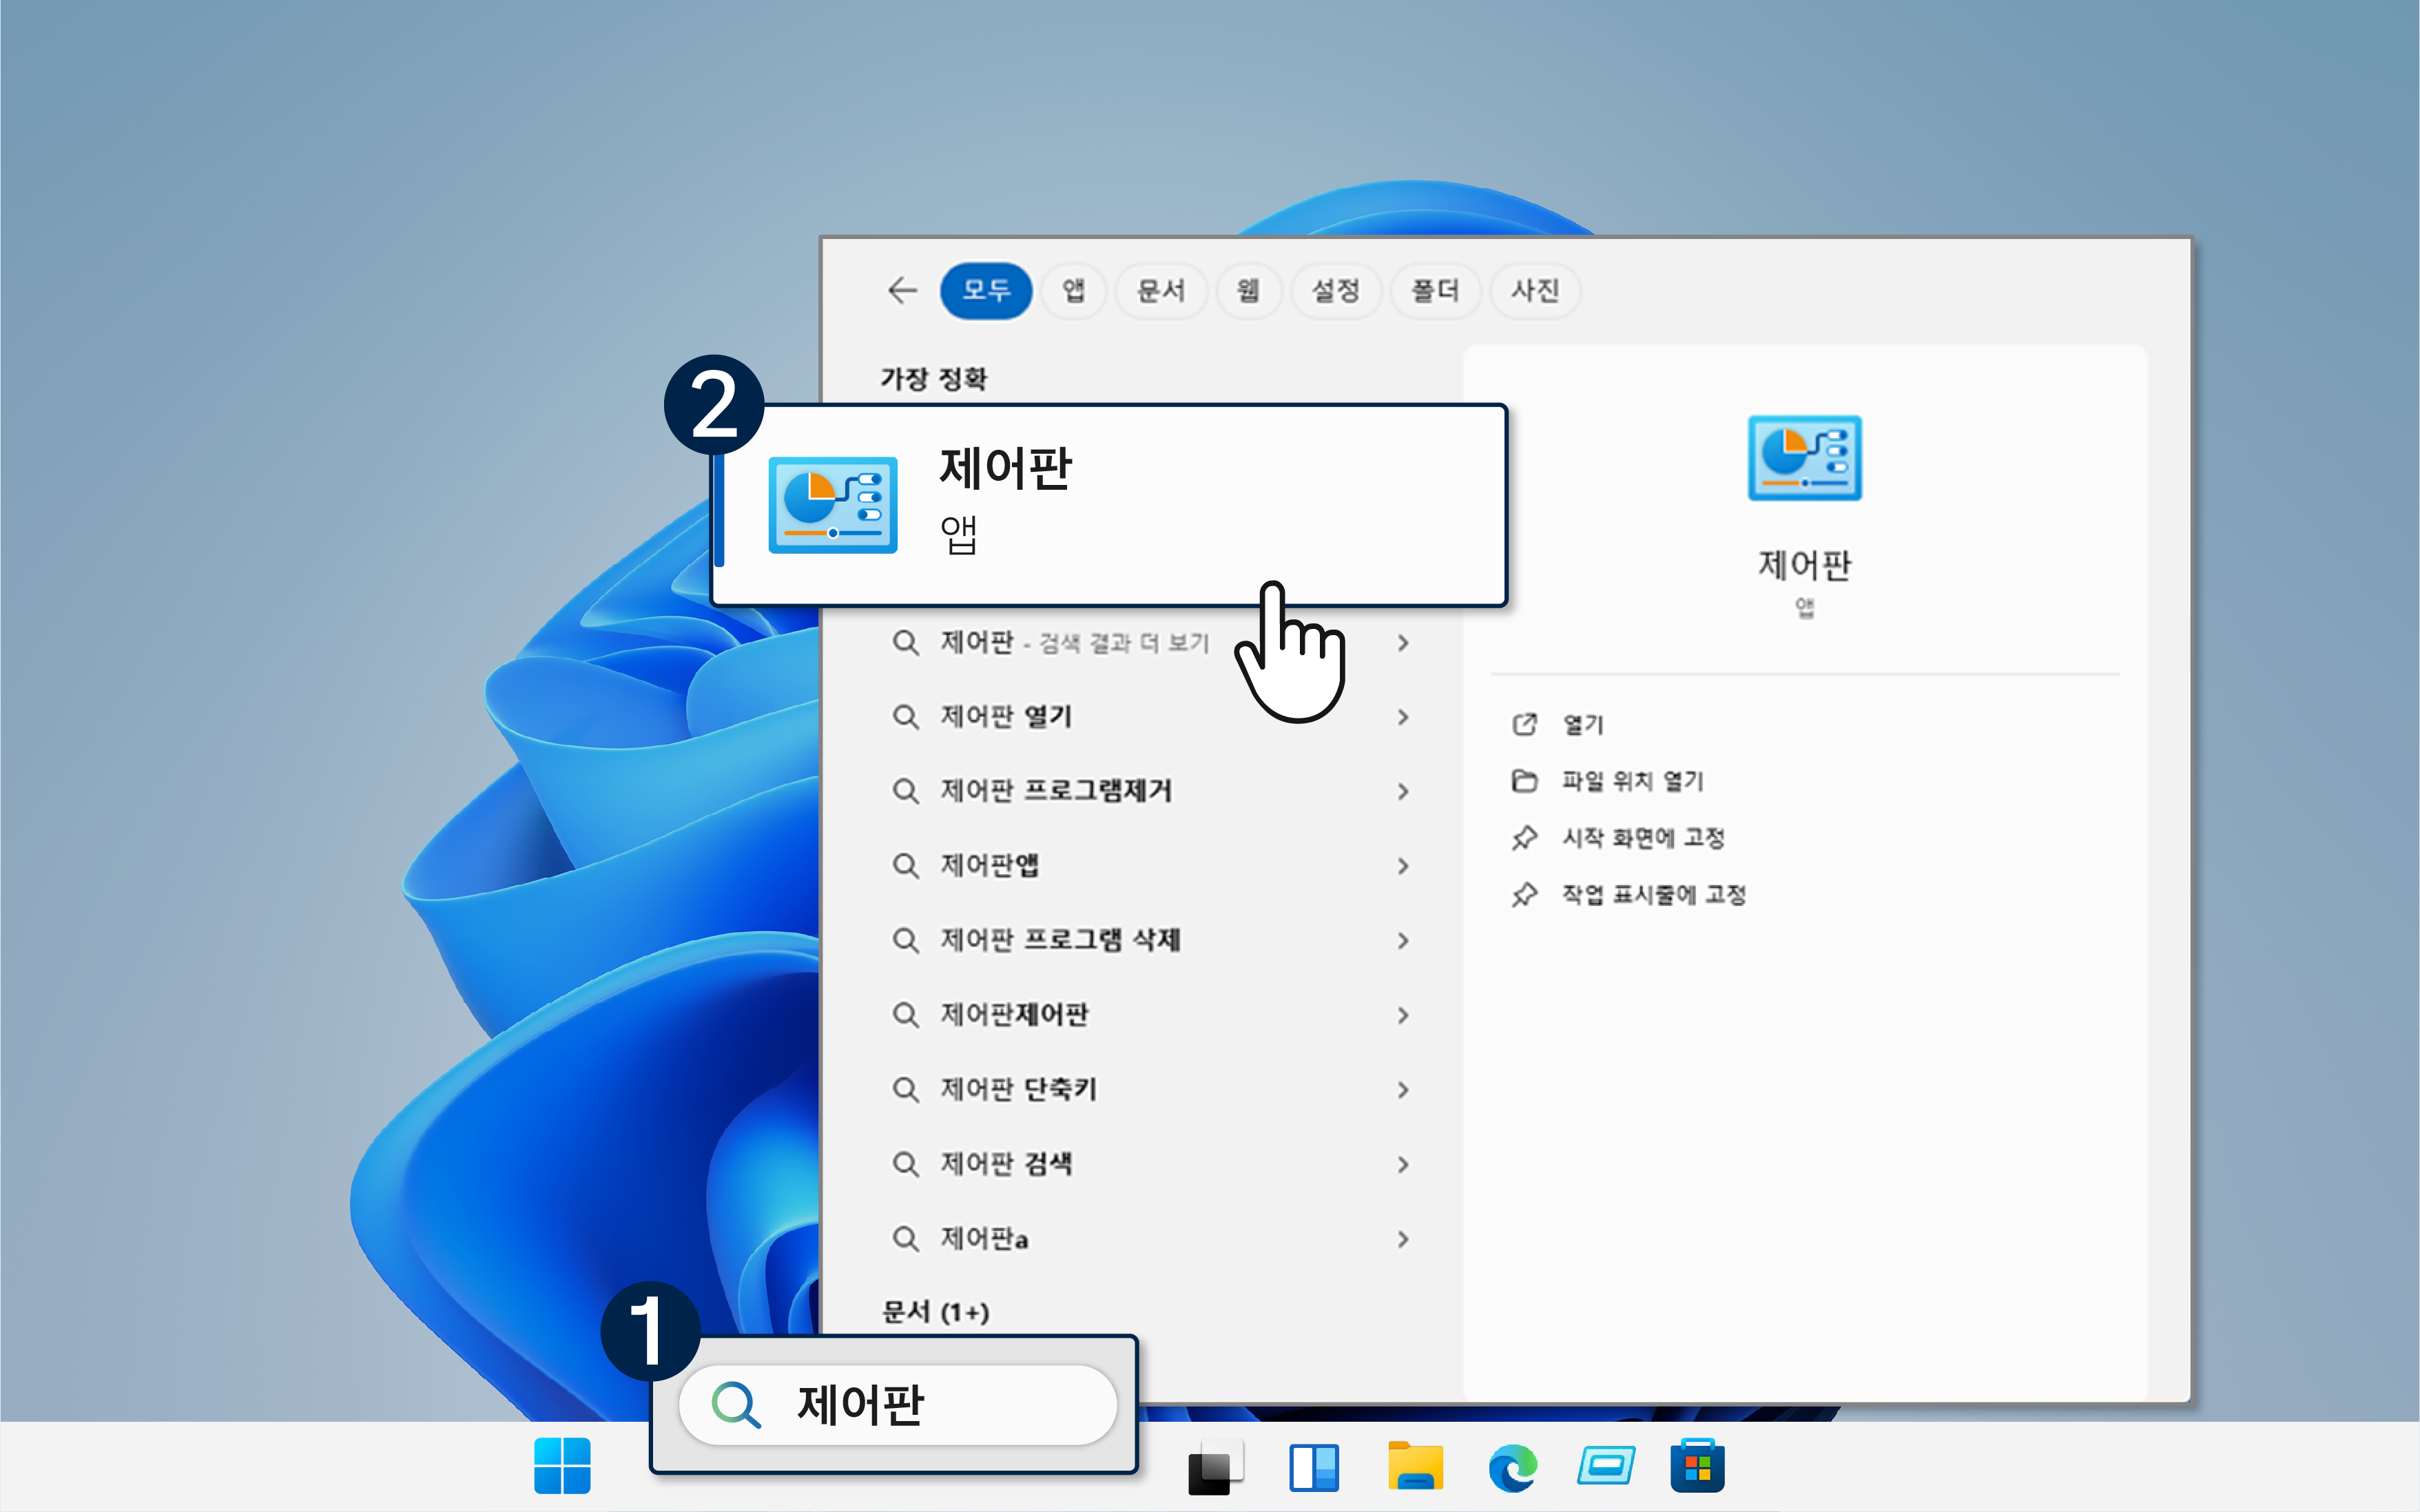Screen dimensions: 2420x1512
Task: Expand the 제어판 열기 search suggestion
Action: coord(1404,716)
